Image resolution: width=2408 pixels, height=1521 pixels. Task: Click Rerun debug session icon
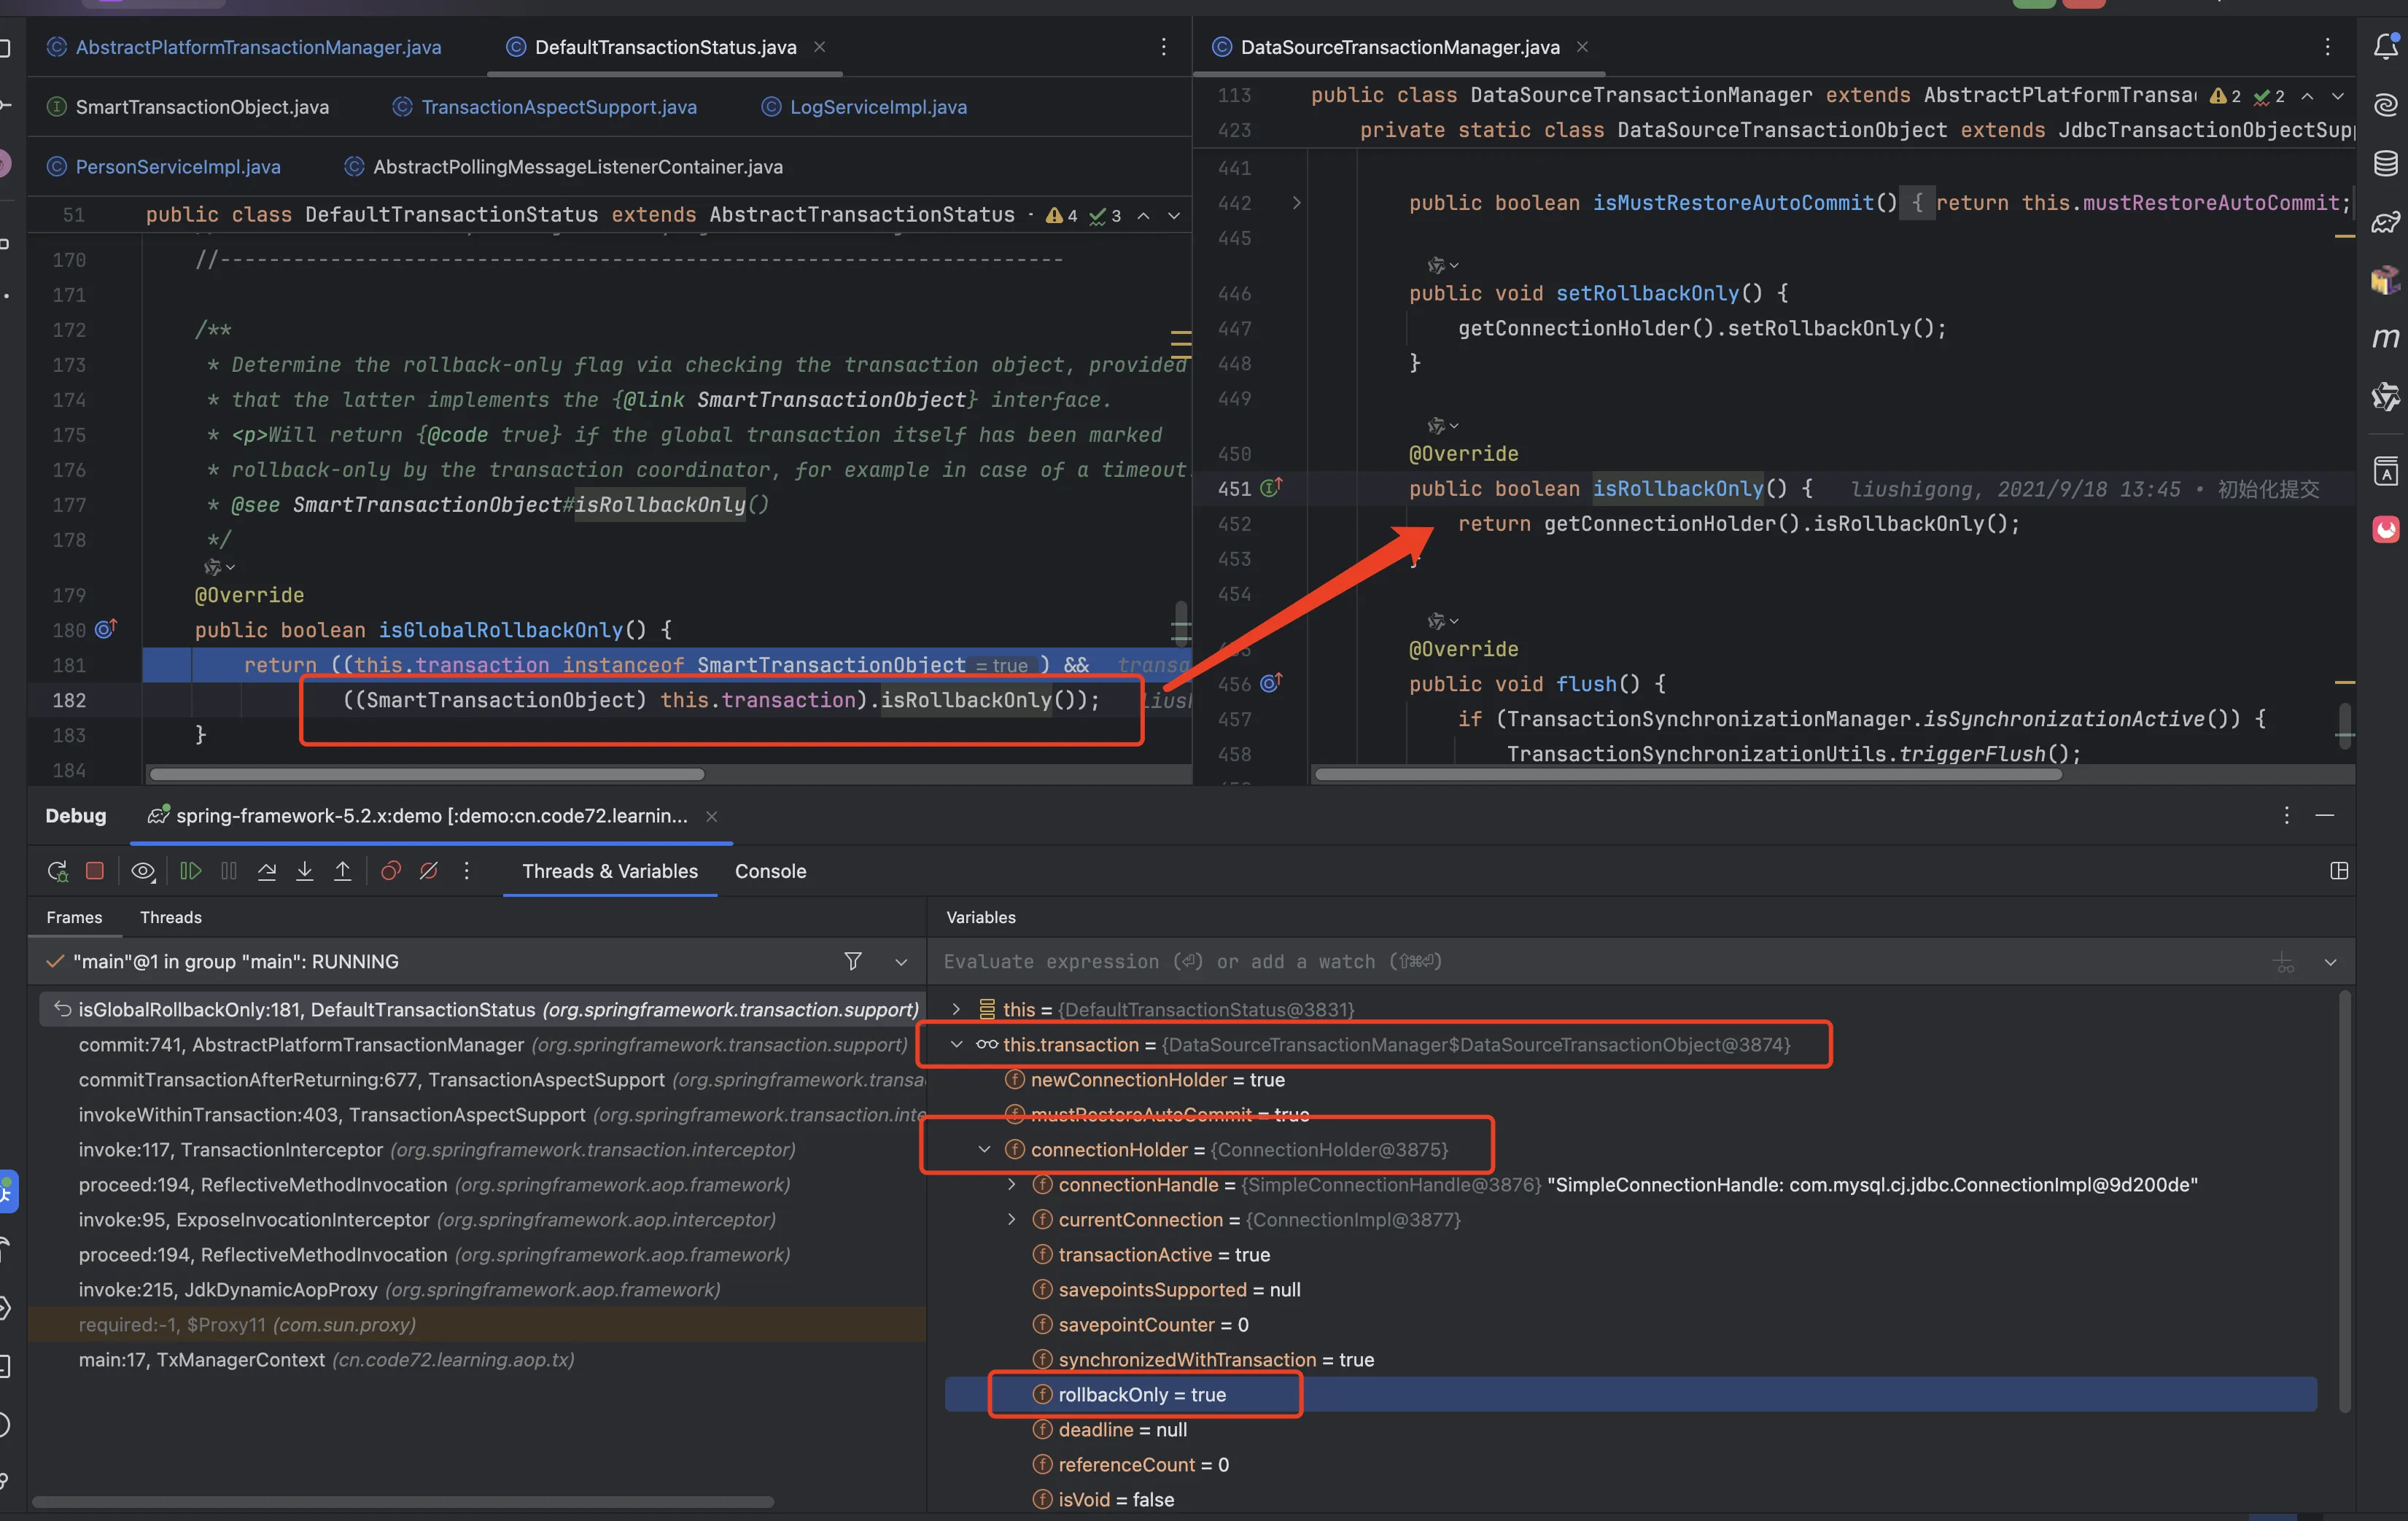click(58, 871)
